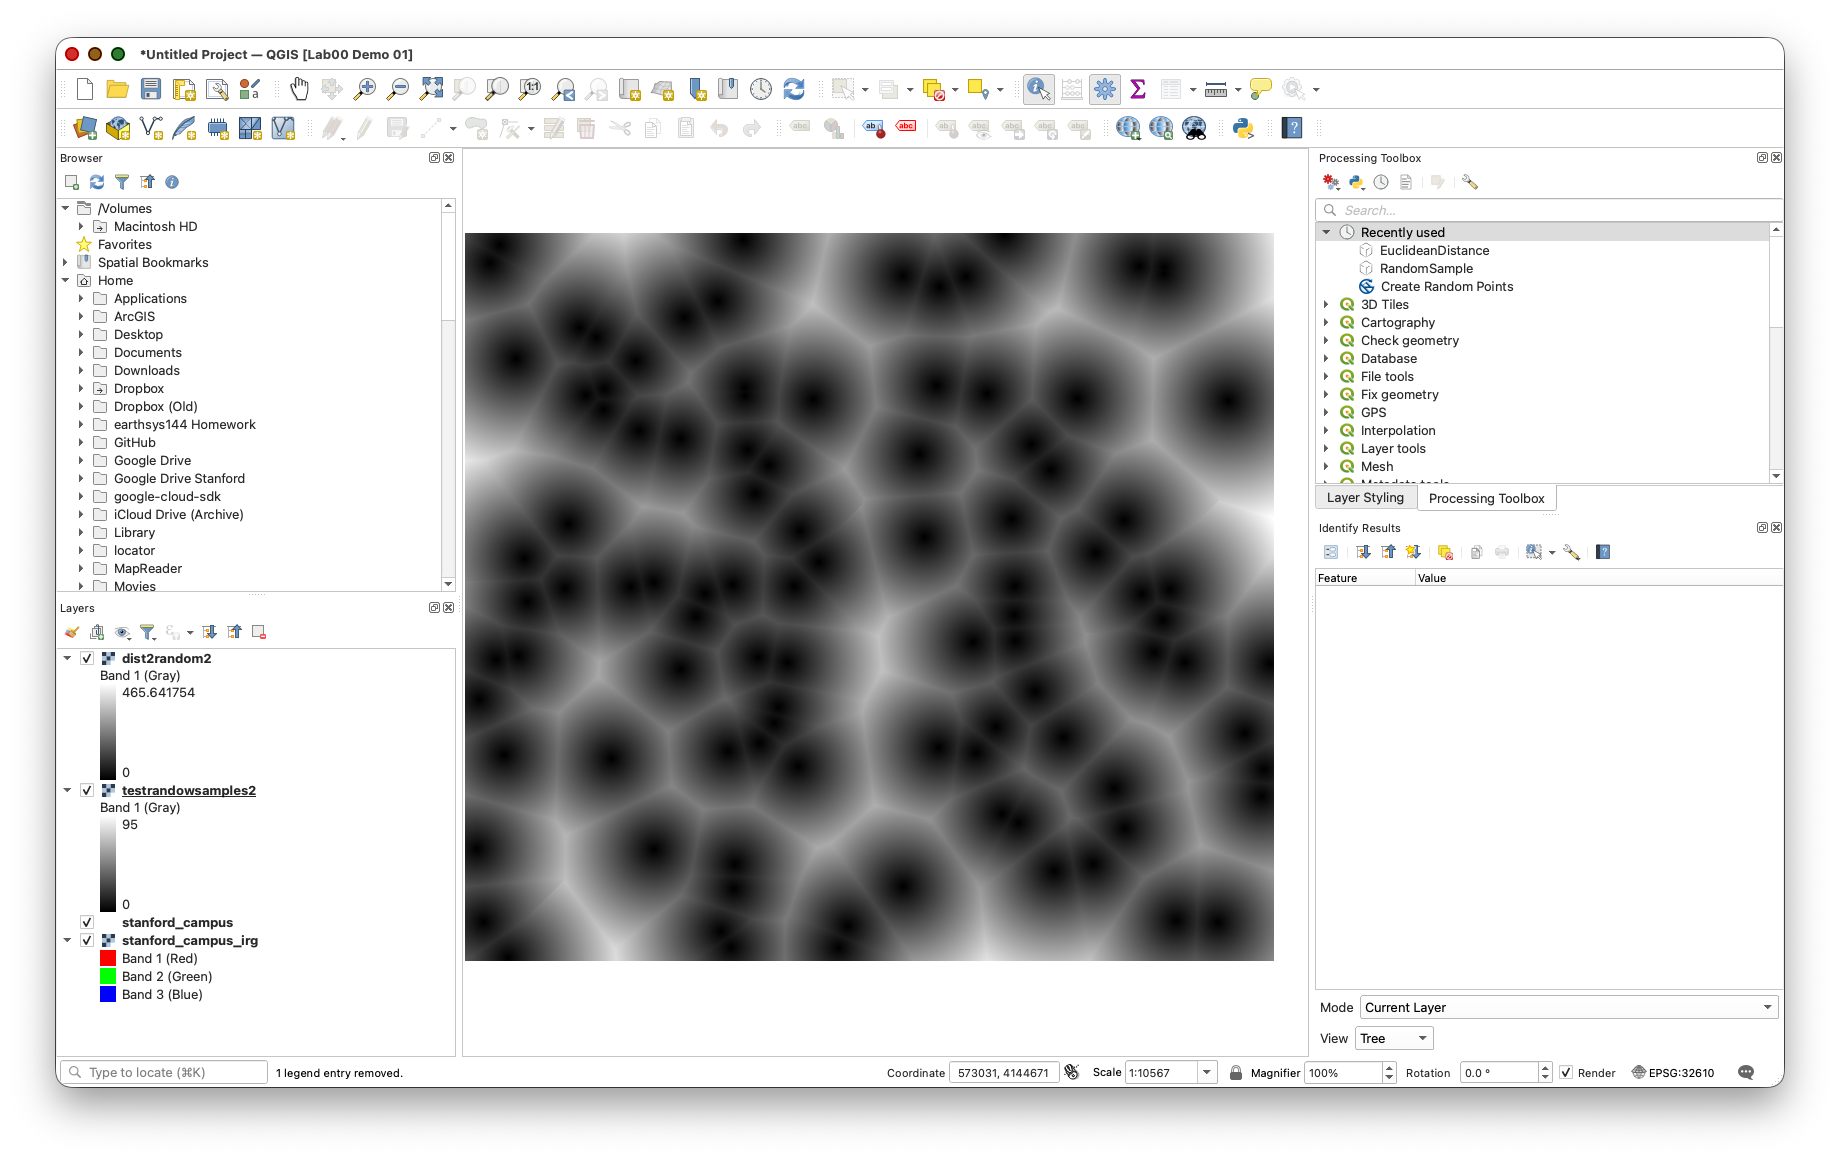Image resolution: width=1840 pixels, height=1161 pixels.
Task: Switch to the Processing Toolbox tab
Action: coord(1486,498)
